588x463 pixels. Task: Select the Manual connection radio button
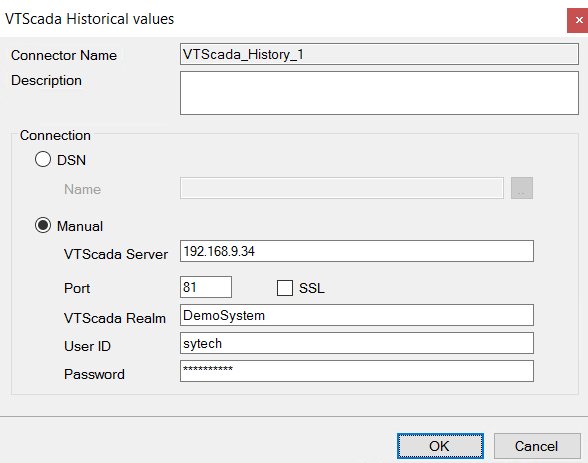[x=43, y=225]
